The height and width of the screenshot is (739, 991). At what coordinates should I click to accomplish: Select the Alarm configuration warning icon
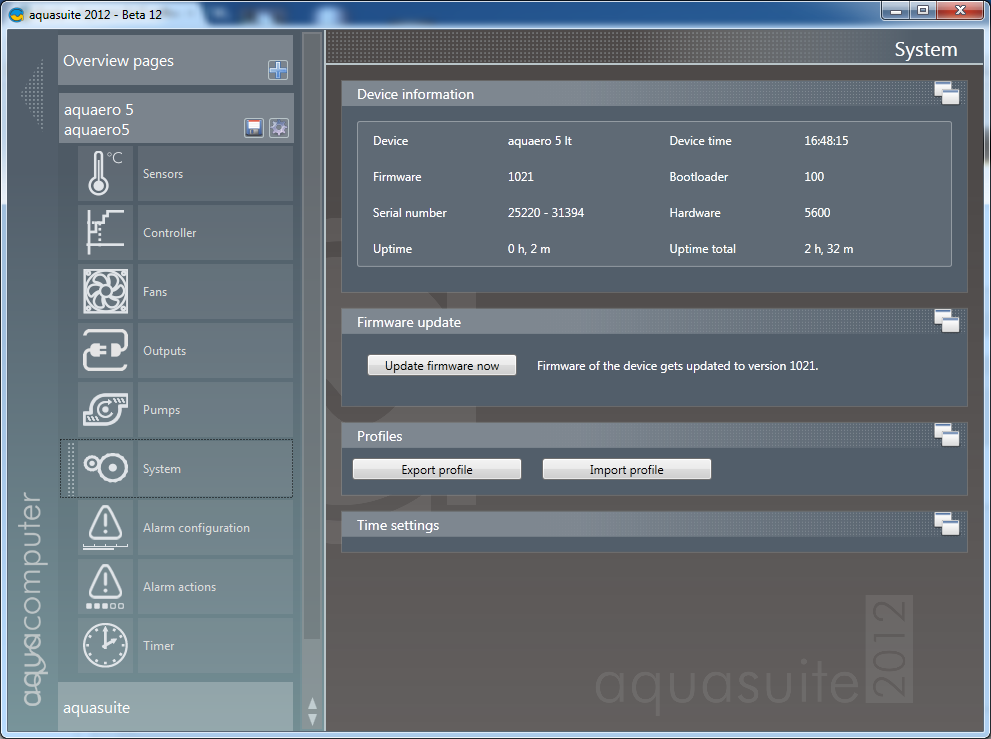(x=105, y=528)
